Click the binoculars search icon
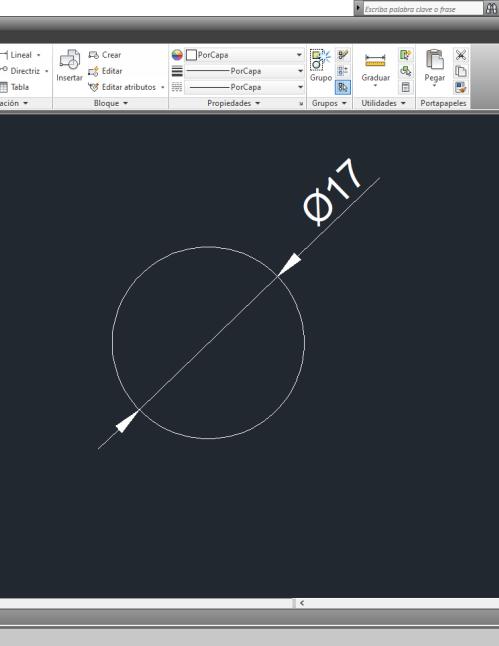Screen dimensions: 499x646 tap(491, 9)
